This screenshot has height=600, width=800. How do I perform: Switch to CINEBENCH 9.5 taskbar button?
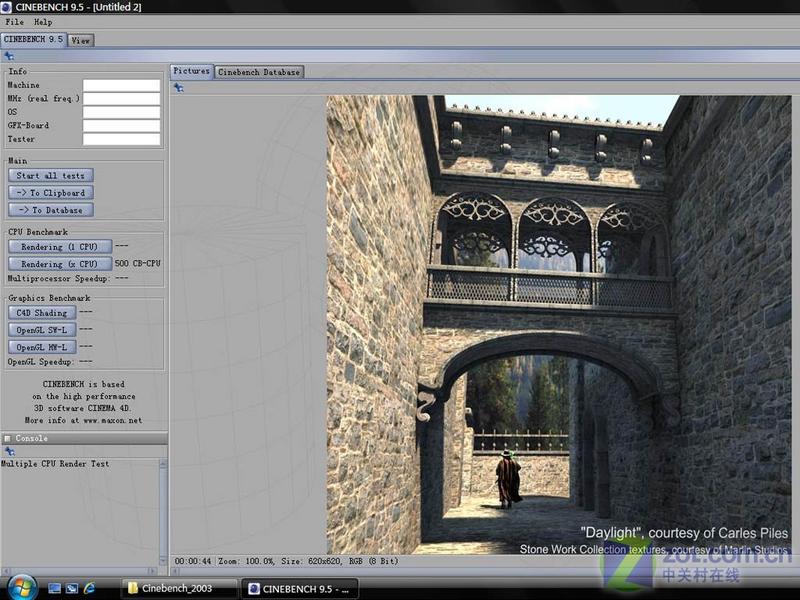(x=299, y=589)
